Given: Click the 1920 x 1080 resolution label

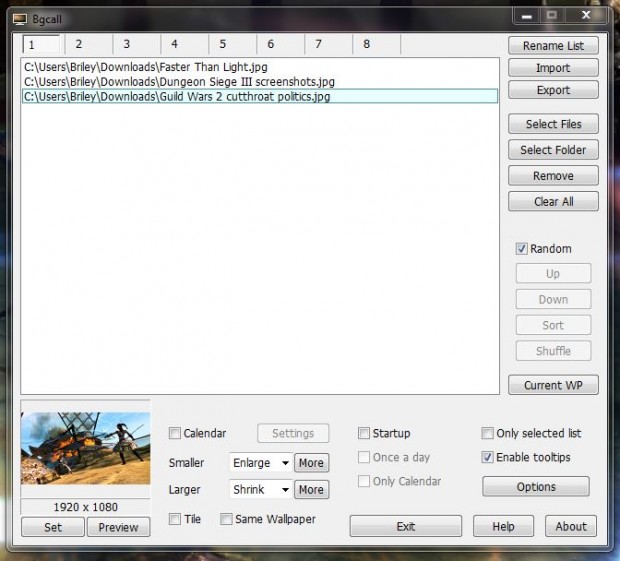Looking at the screenshot, I should 85,507.
